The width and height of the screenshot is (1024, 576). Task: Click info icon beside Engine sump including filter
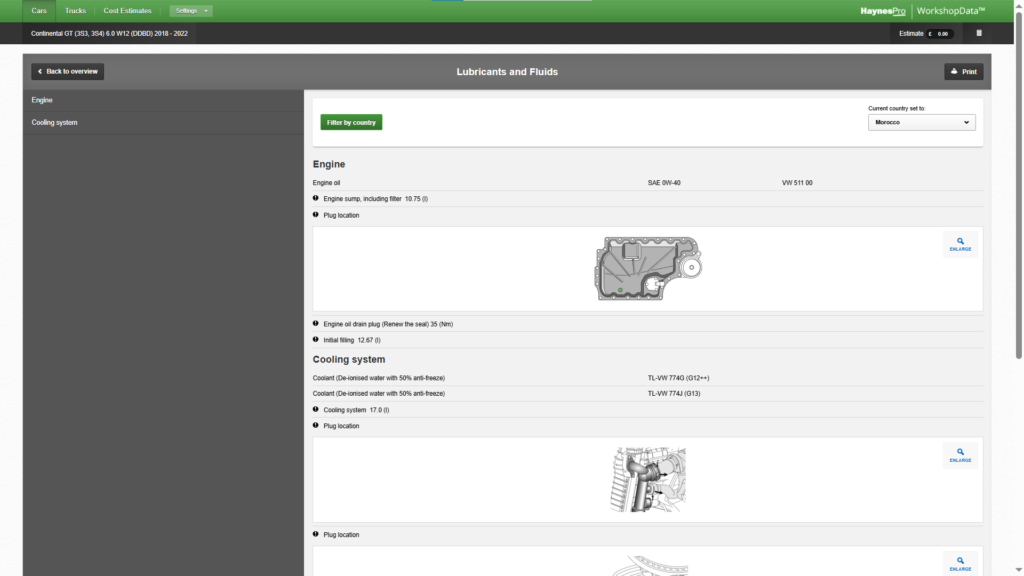pos(315,198)
